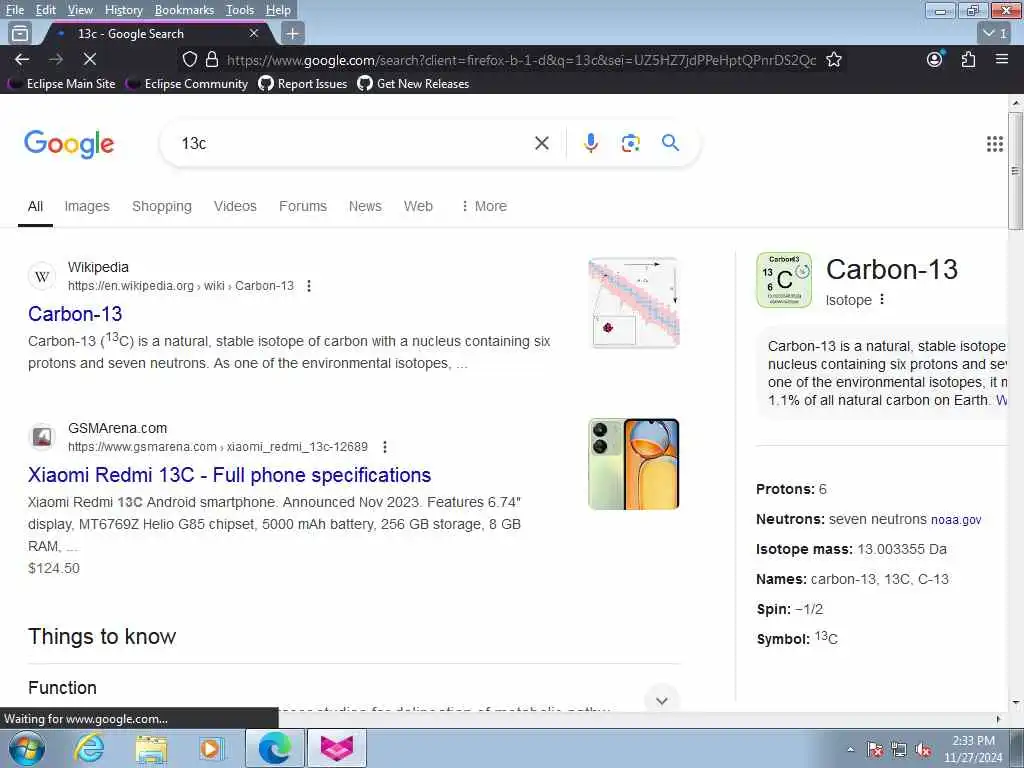This screenshot has width=1024, height=768.
Task: Open the Get New Releases bookmark
Action: click(x=414, y=84)
